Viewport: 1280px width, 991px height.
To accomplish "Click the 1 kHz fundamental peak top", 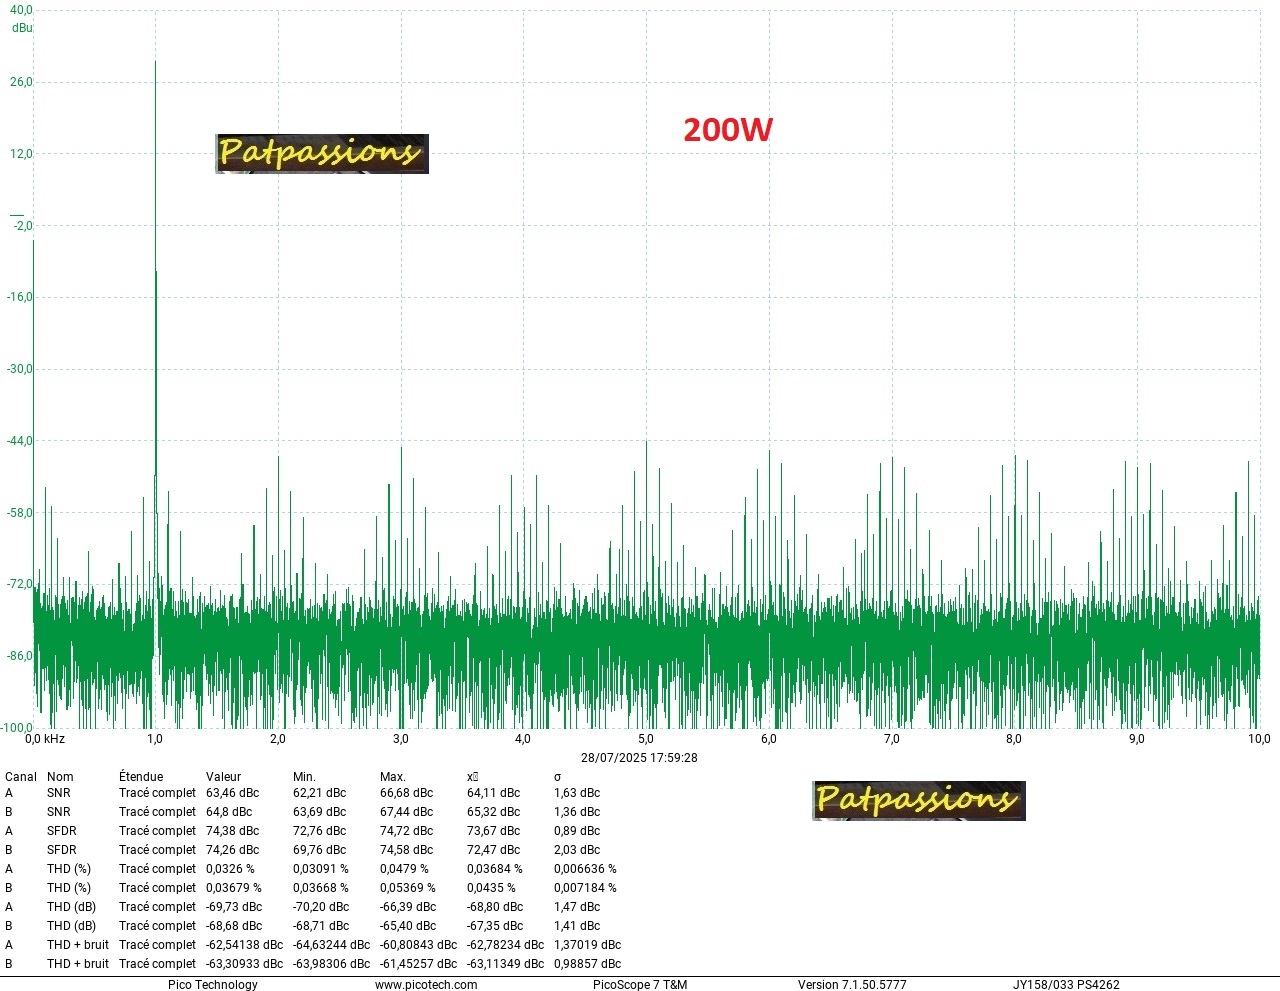I will [155, 63].
